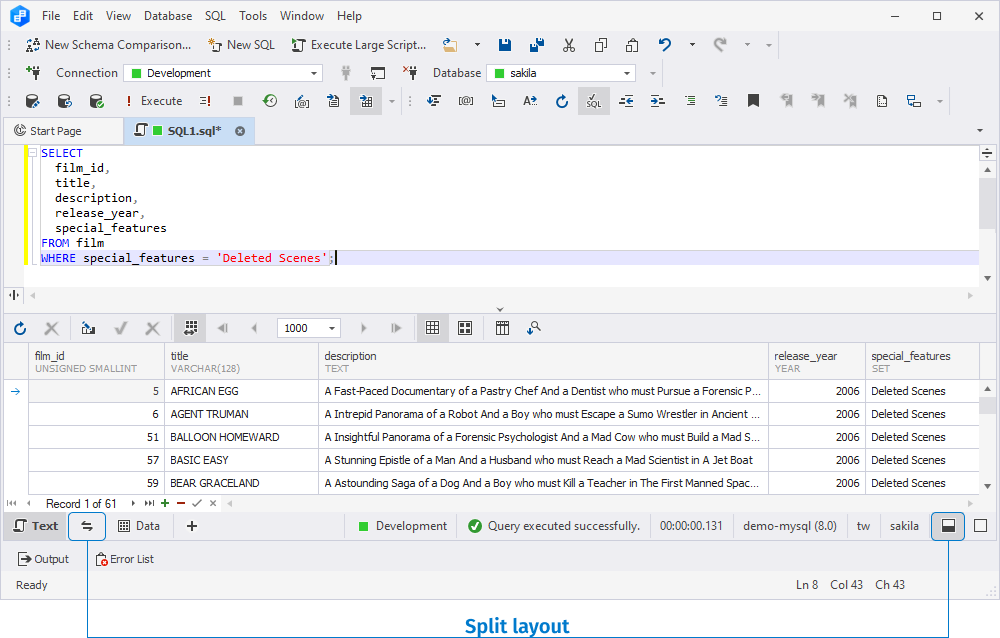Click the Open file folder icon

pos(450,45)
